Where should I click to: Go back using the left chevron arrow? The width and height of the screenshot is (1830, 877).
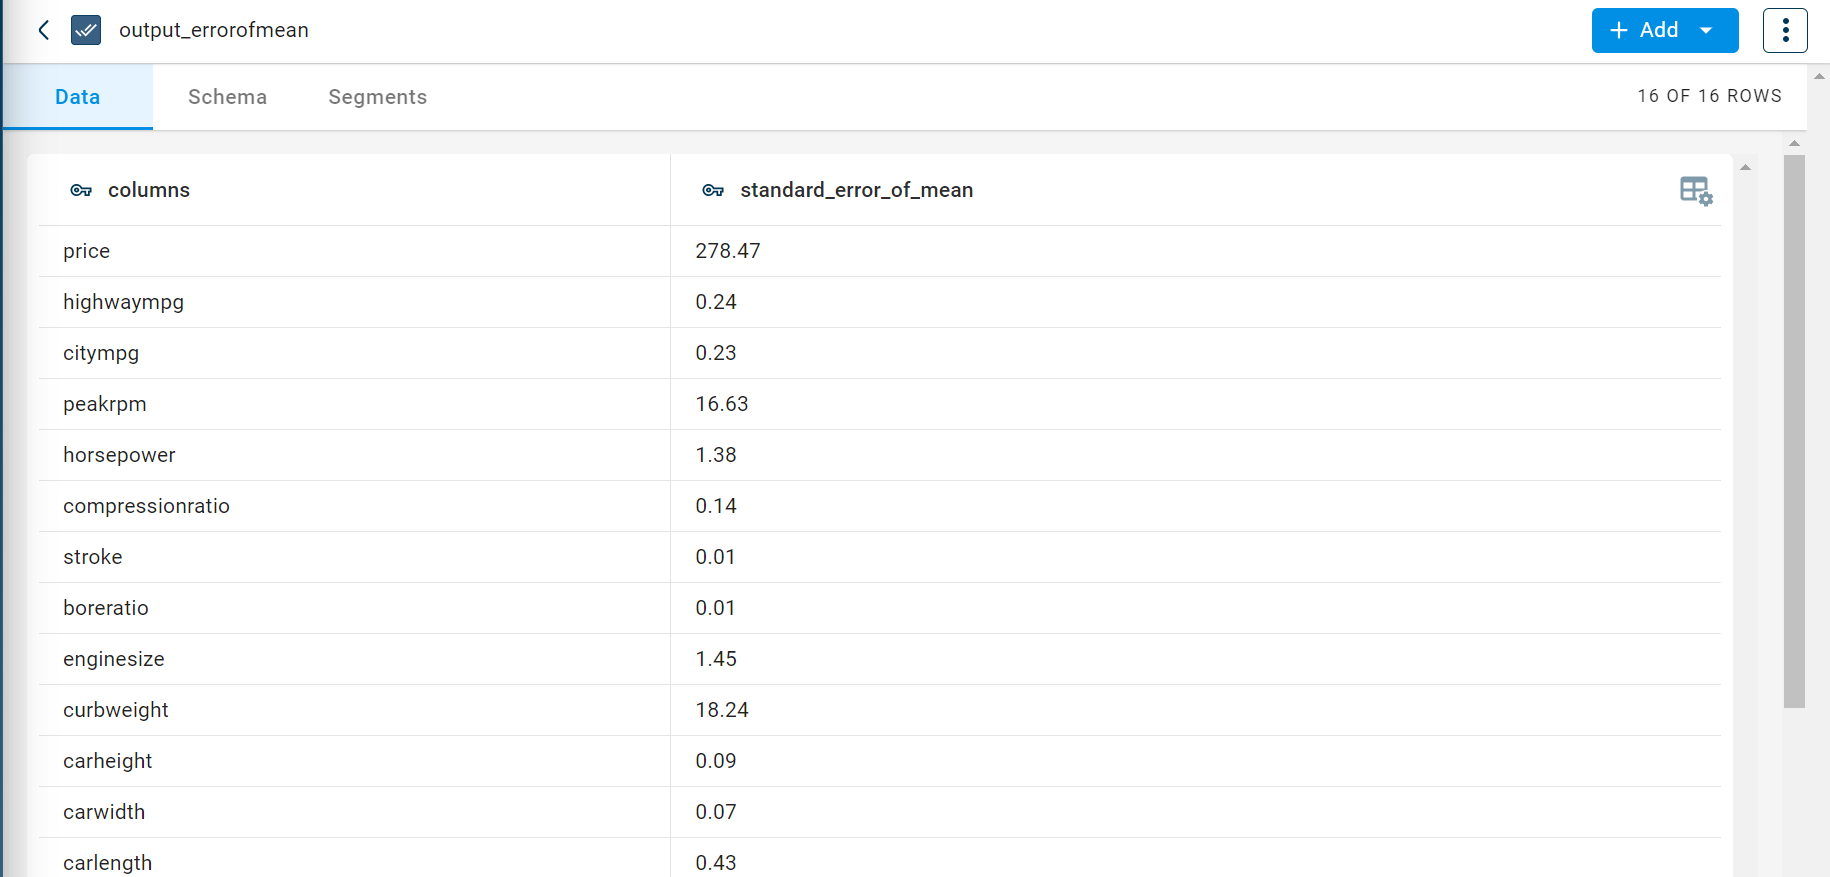tap(44, 30)
